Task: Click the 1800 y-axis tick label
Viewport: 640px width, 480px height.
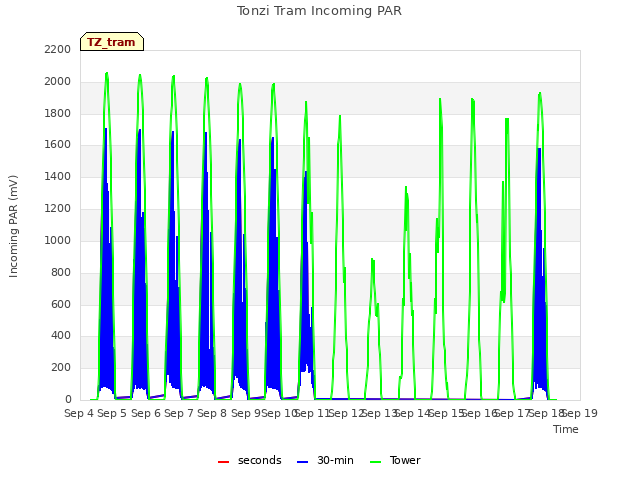Action: [58, 113]
